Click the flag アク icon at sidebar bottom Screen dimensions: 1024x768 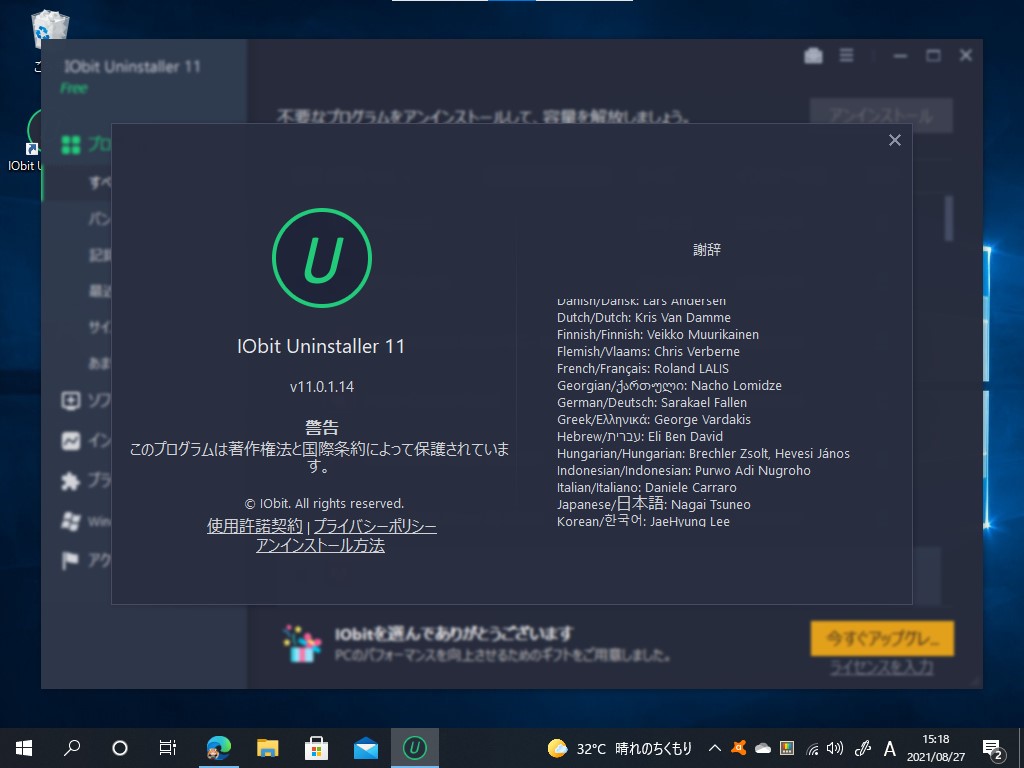pos(70,561)
